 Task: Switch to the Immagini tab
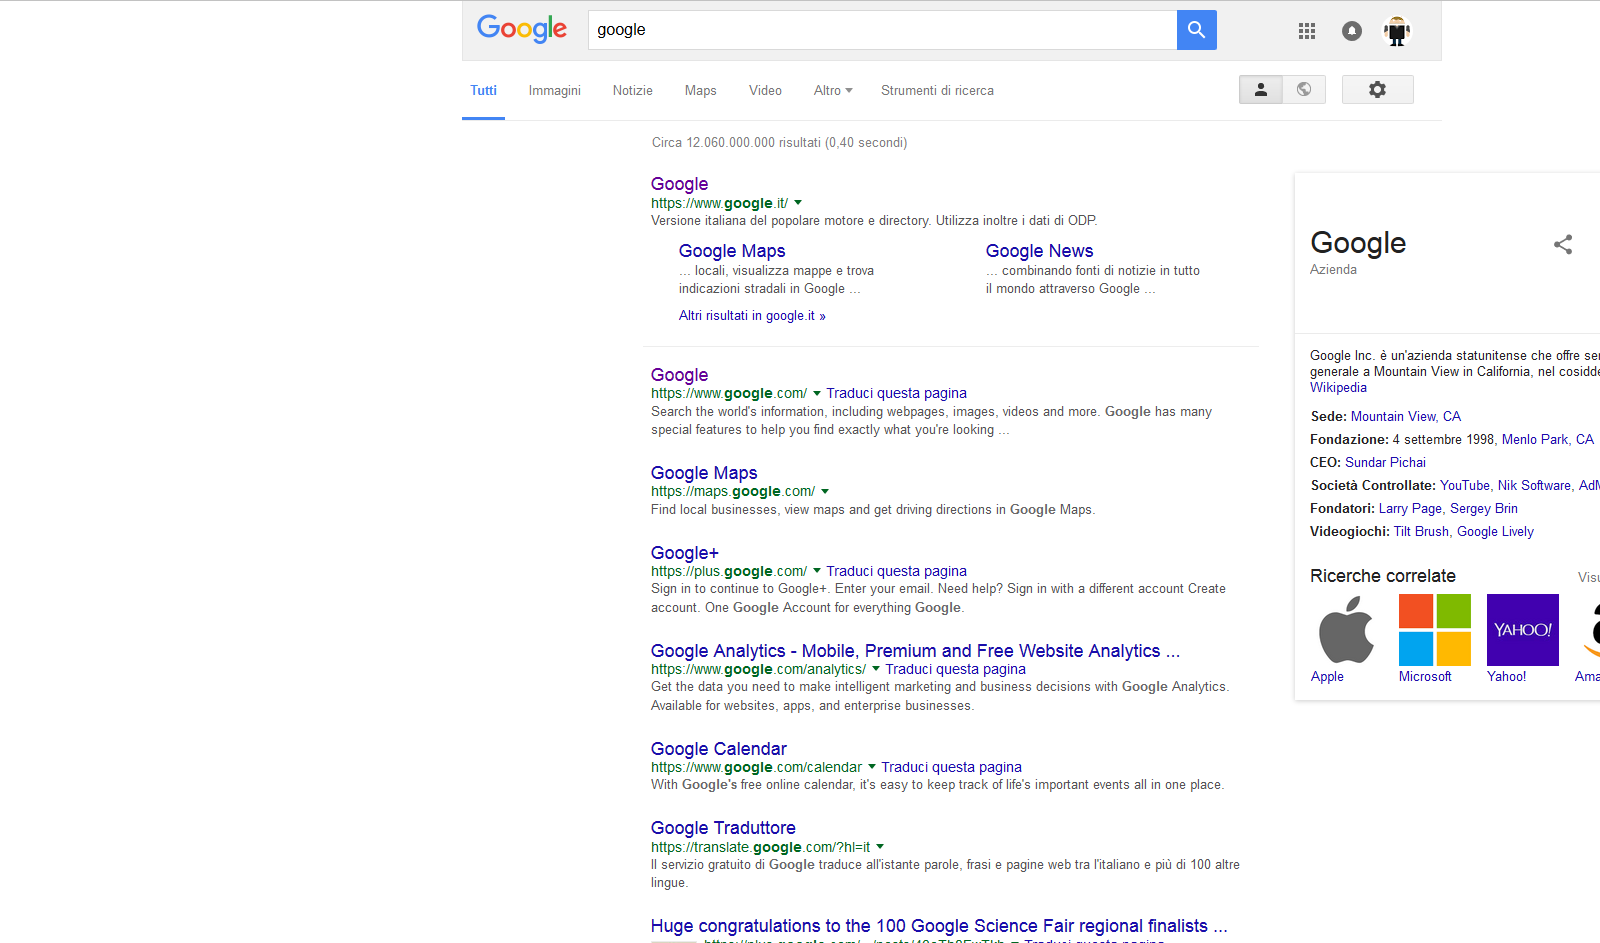click(555, 90)
